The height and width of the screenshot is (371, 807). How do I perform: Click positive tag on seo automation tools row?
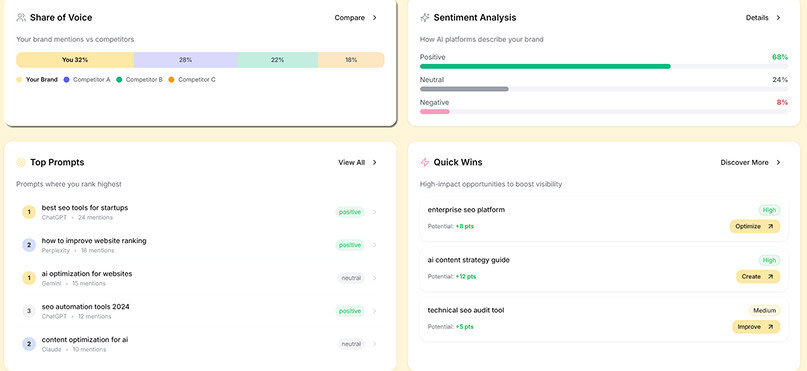[x=350, y=311]
